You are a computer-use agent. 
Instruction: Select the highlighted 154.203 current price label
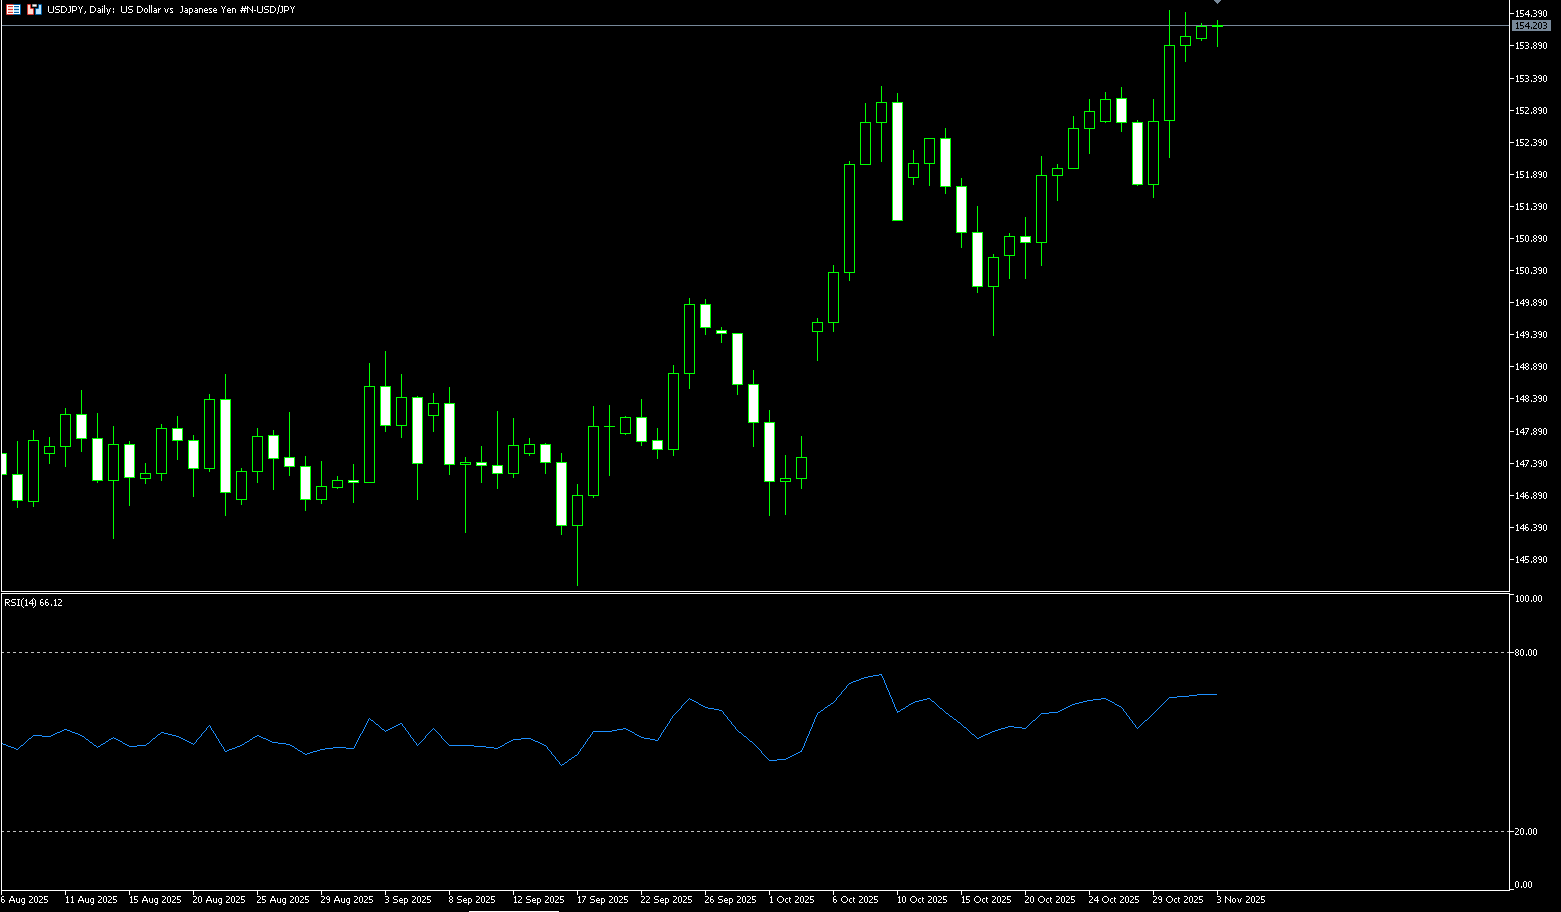point(1531,25)
